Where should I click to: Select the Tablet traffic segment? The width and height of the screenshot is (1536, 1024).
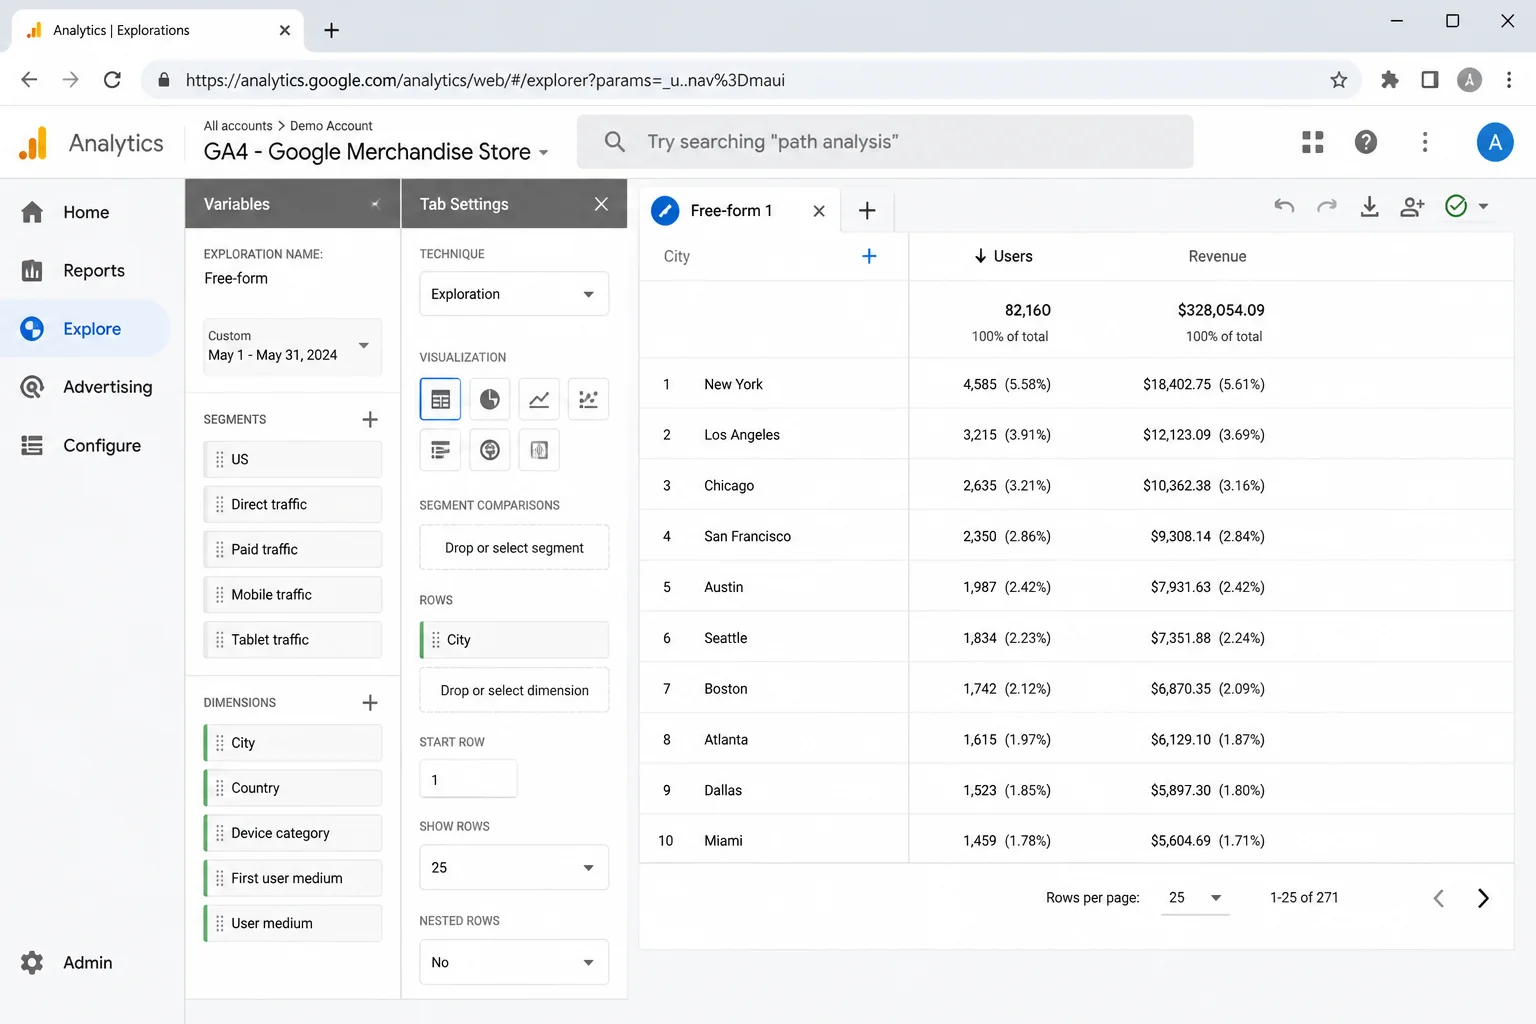point(293,640)
